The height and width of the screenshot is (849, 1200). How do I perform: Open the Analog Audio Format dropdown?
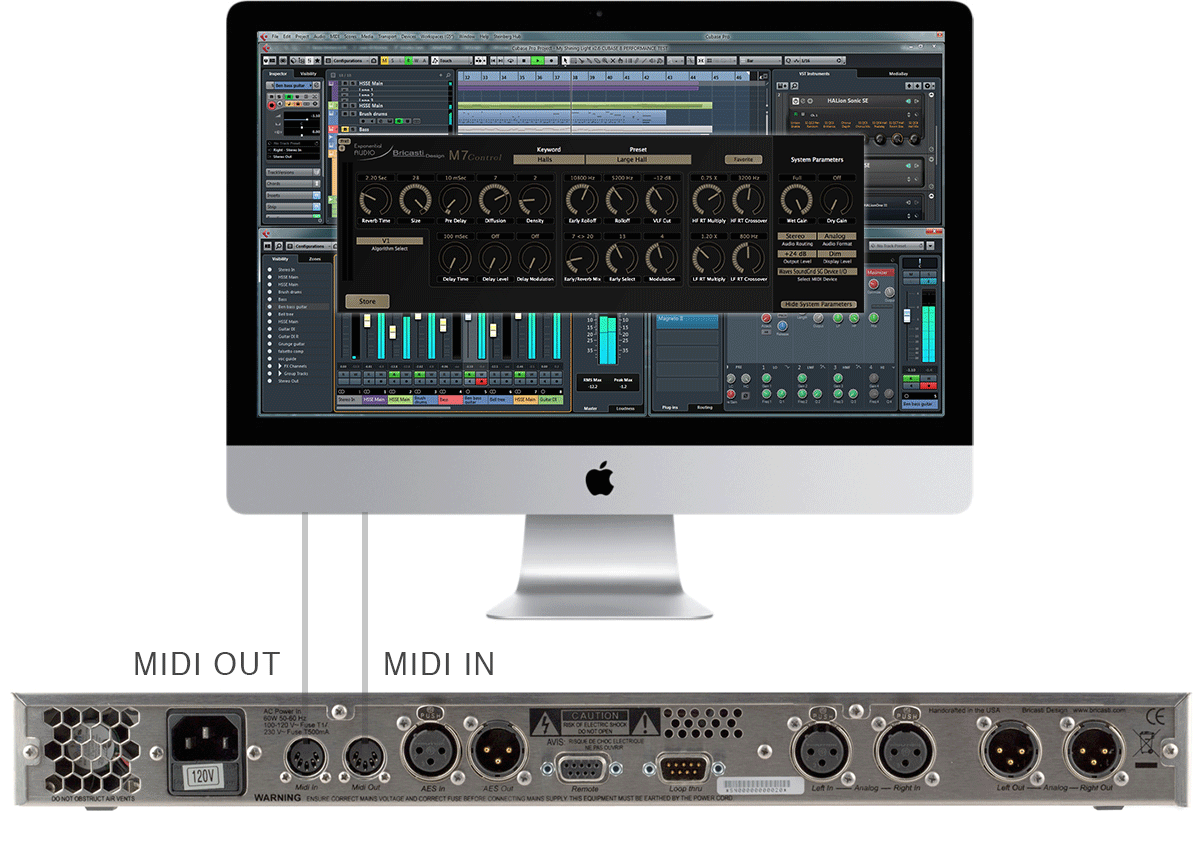[837, 237]
